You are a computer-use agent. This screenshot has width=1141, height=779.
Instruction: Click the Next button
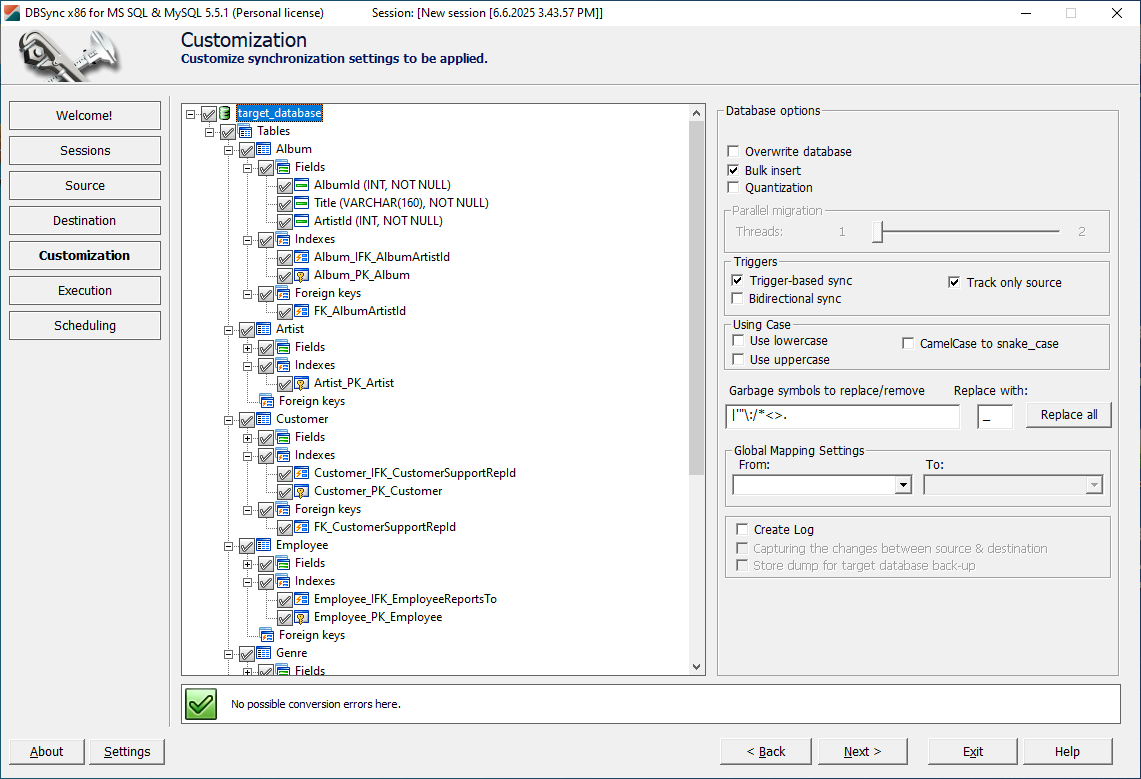[861, 751]
